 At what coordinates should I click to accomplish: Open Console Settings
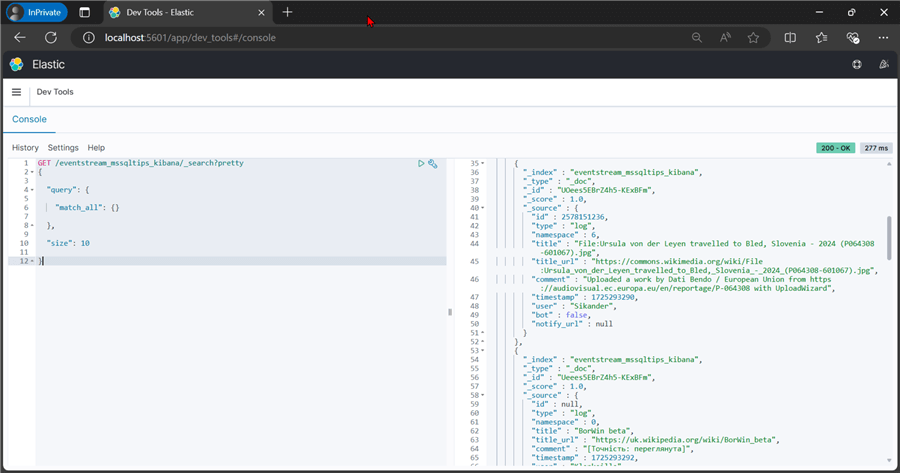click(63, 148)
